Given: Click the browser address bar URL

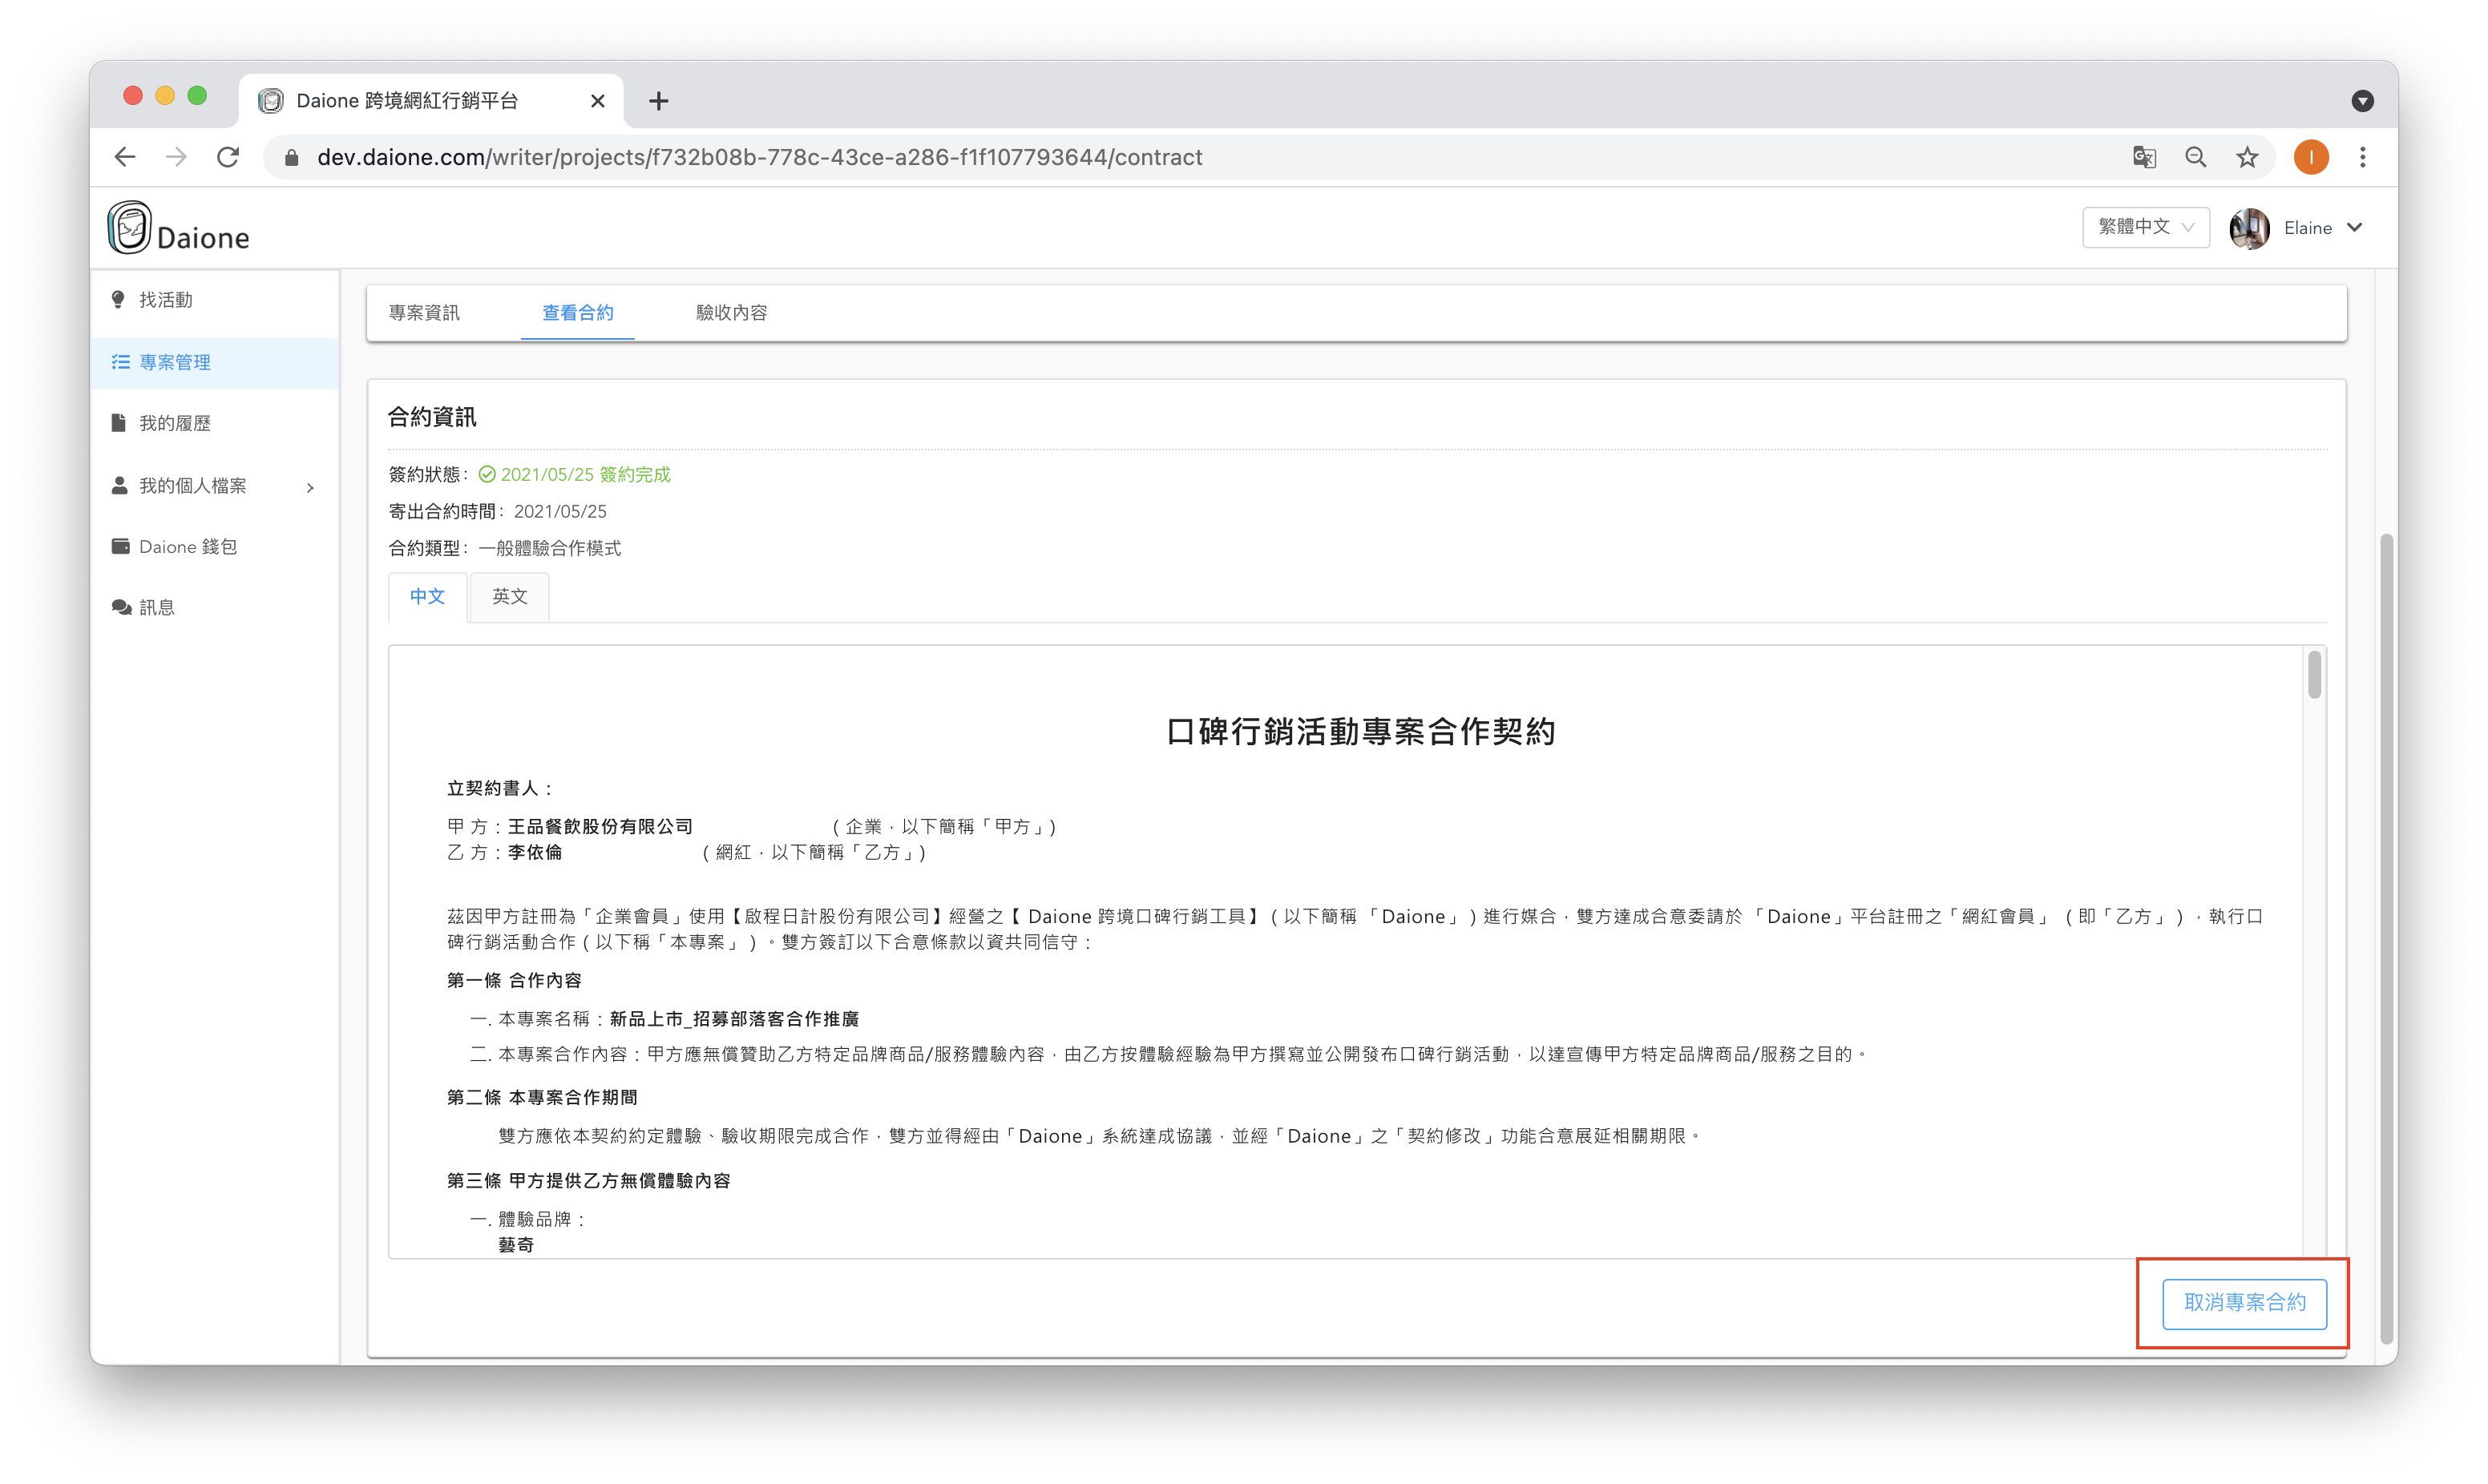Looking at the screenshot, I should 759,157.
